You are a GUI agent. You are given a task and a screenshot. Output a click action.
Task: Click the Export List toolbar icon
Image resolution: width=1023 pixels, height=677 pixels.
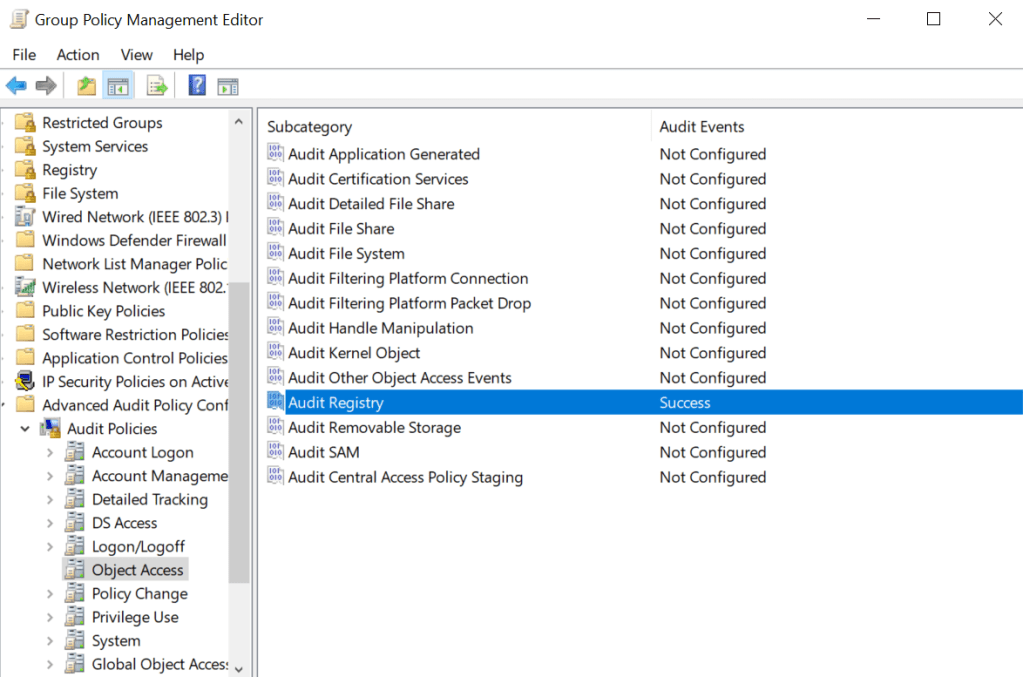(157, 86)
